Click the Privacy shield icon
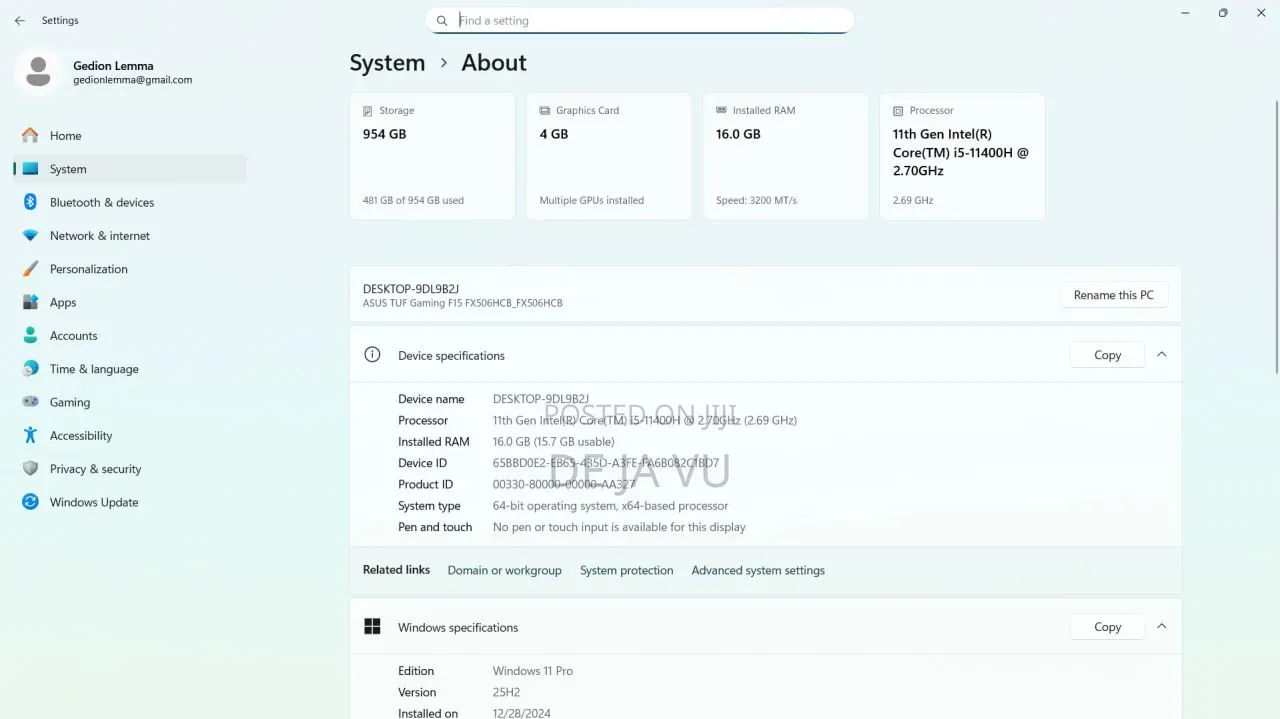Viewport: 1280px width, 719px height. click(30, 469)
